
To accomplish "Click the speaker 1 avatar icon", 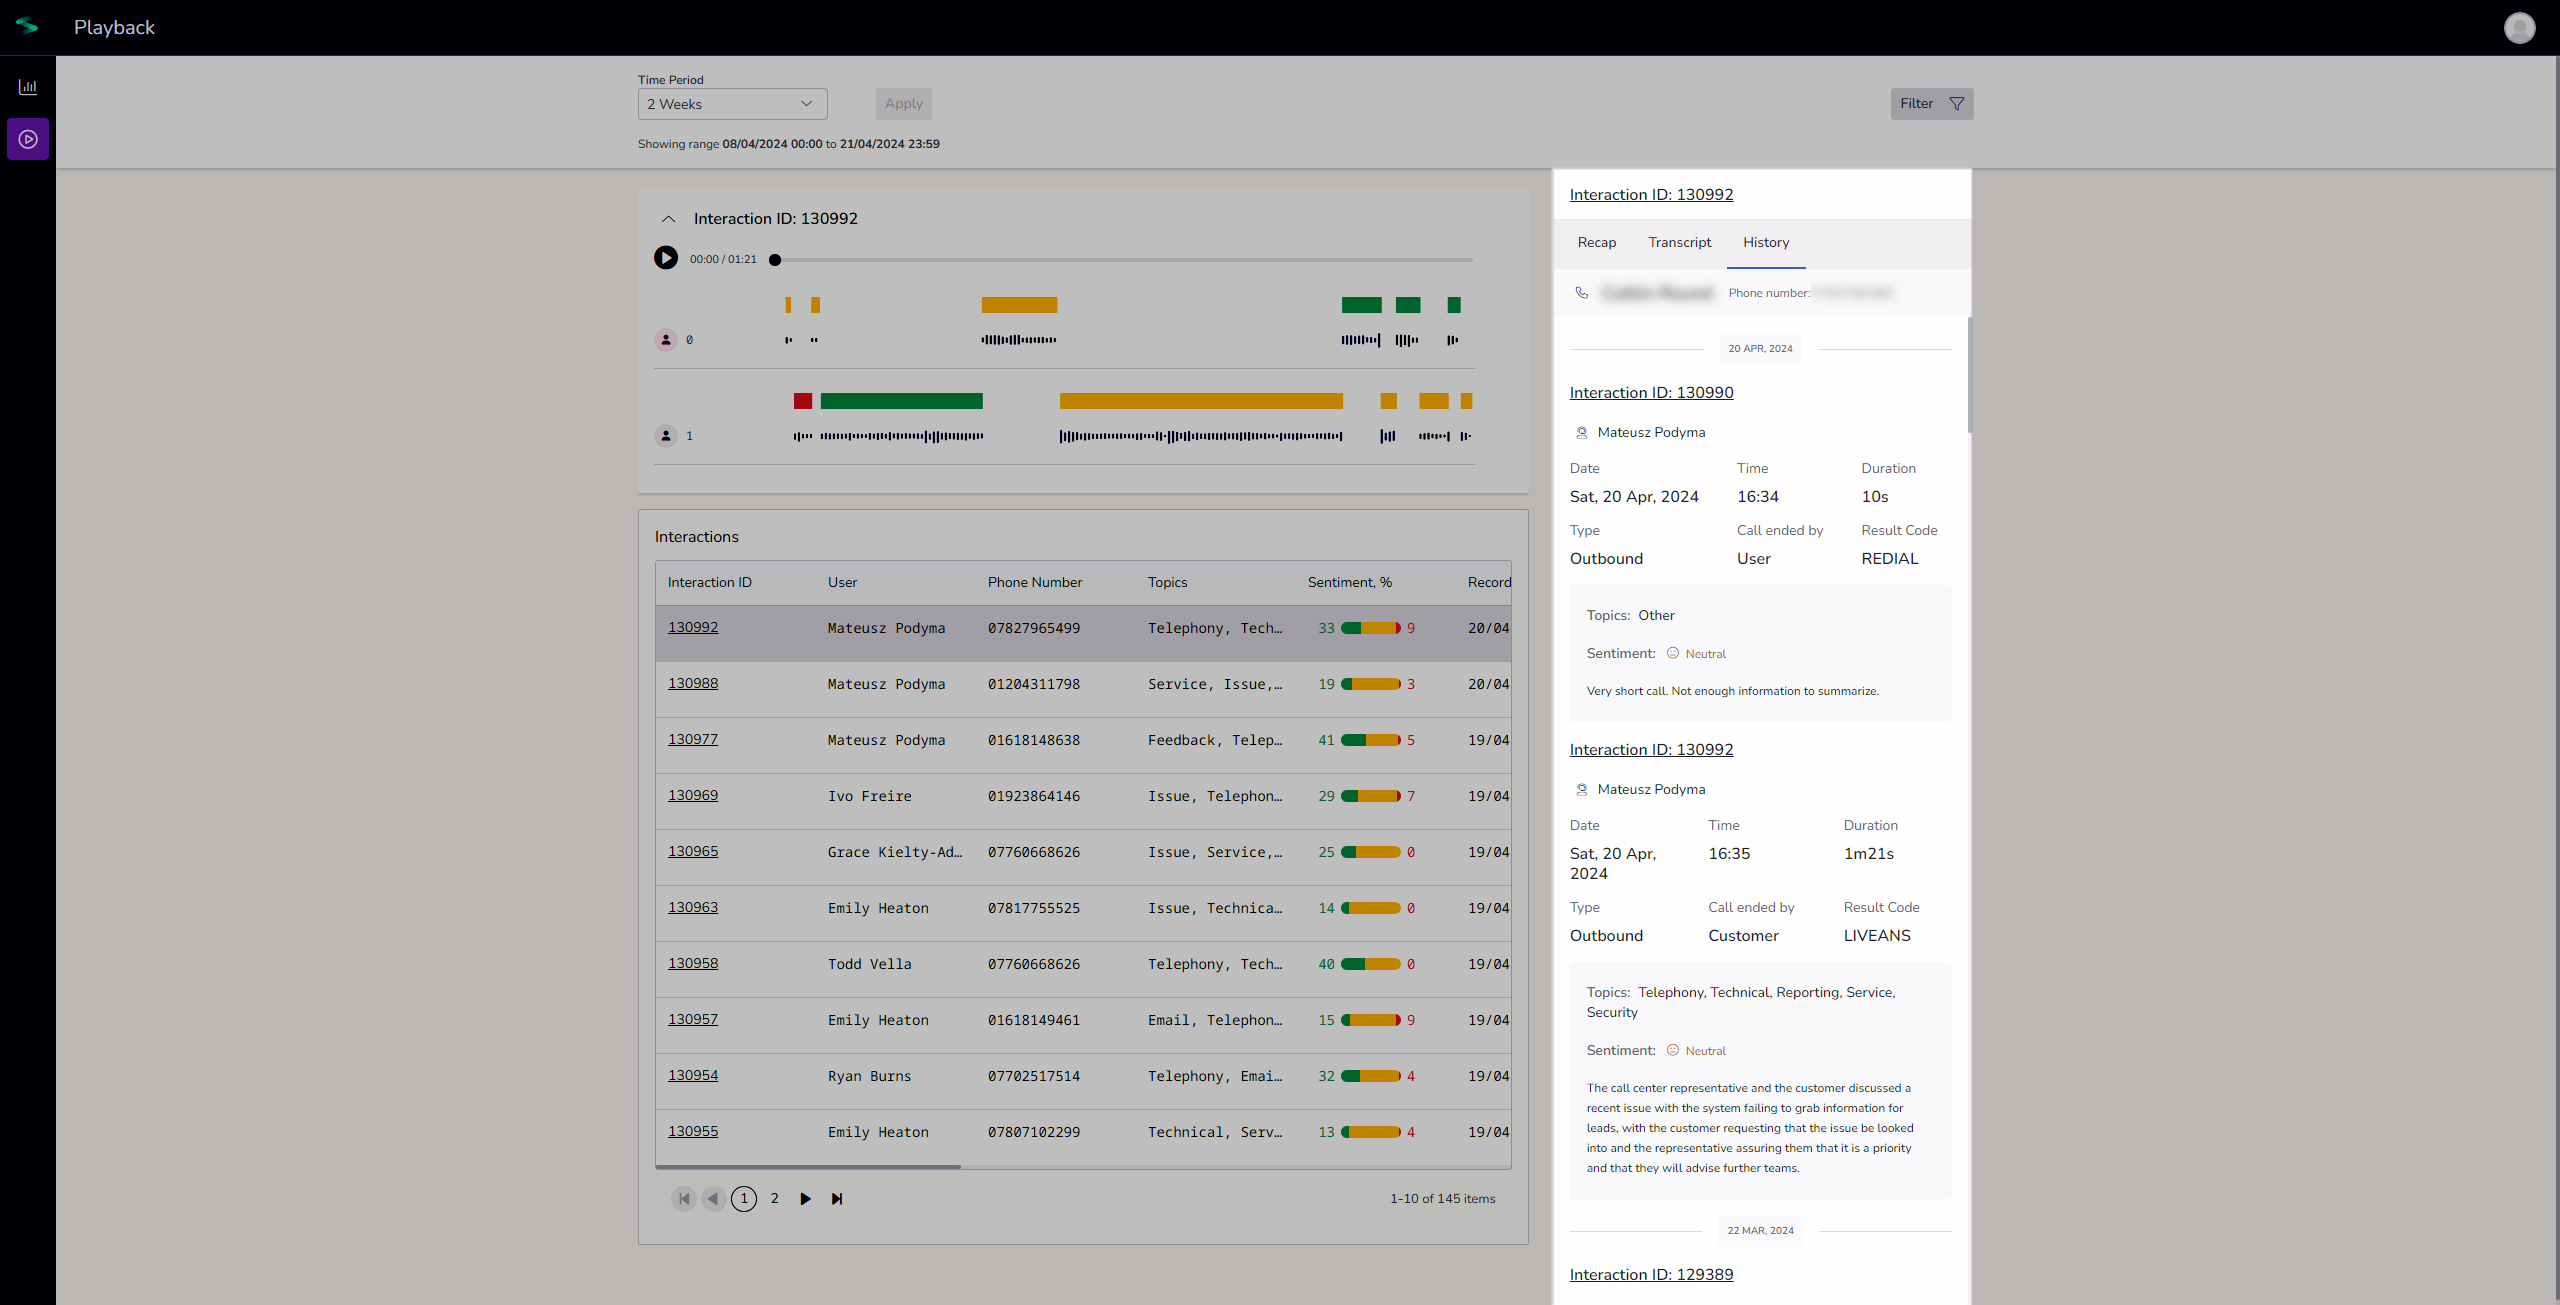I will (666, 436).
